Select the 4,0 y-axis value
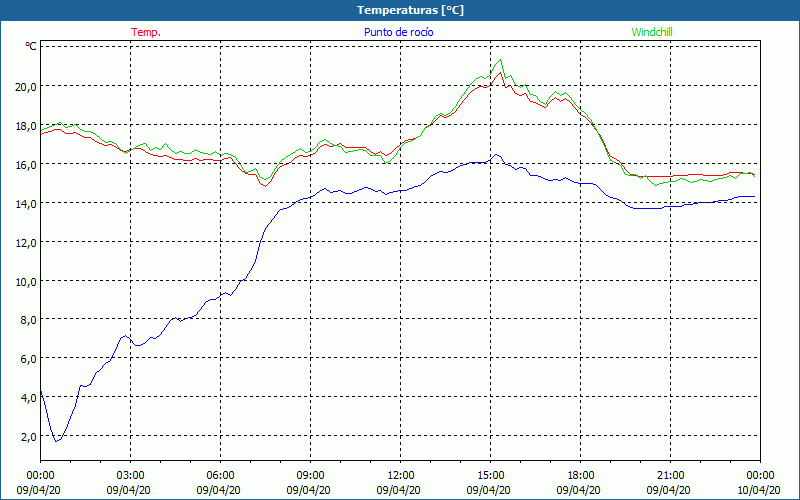 point(29,398)
